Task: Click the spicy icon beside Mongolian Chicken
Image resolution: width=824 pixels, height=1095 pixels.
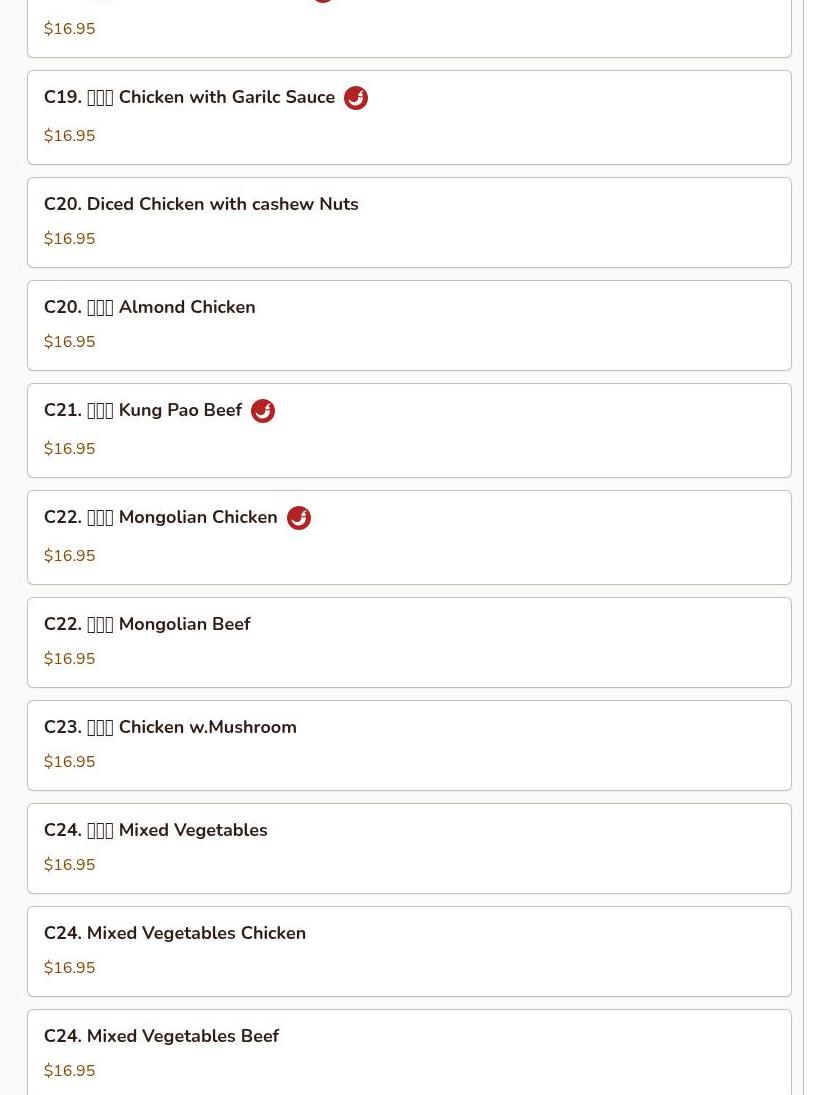Action: click(x=299, y=517)
